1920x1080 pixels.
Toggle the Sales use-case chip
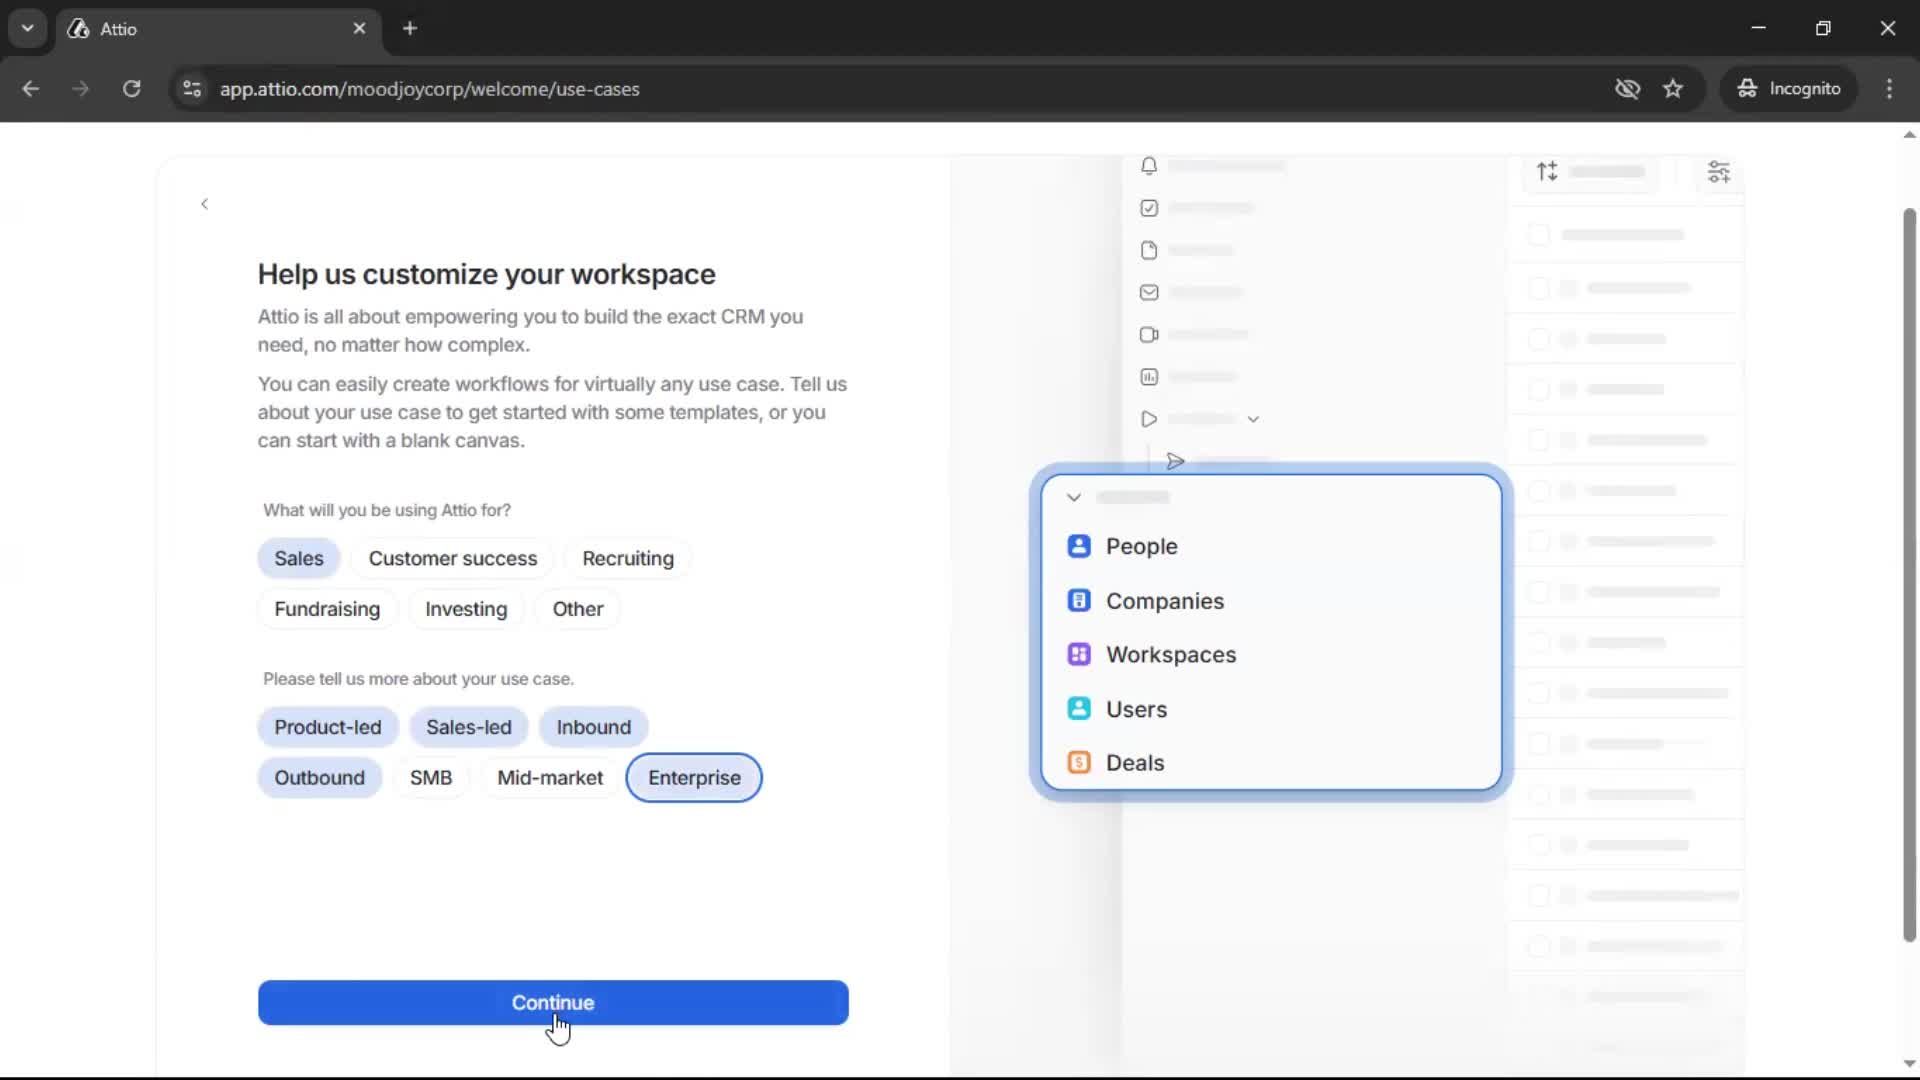297,558
